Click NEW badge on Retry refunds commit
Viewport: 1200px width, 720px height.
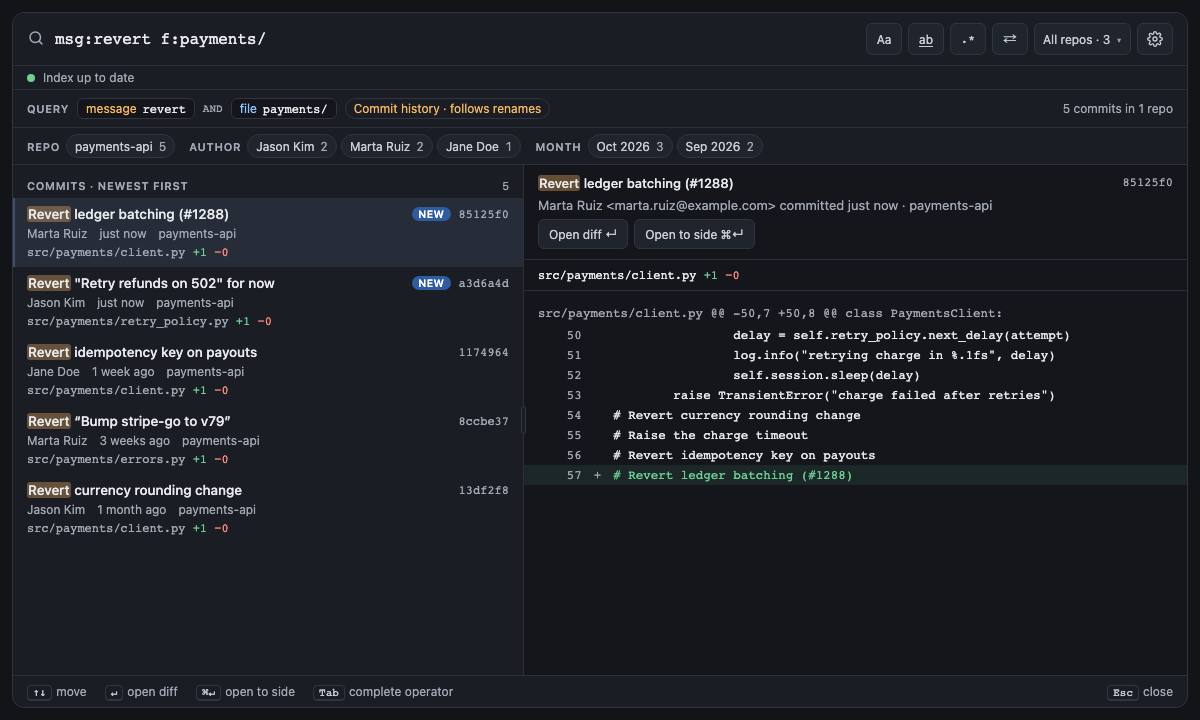point(431,283)
